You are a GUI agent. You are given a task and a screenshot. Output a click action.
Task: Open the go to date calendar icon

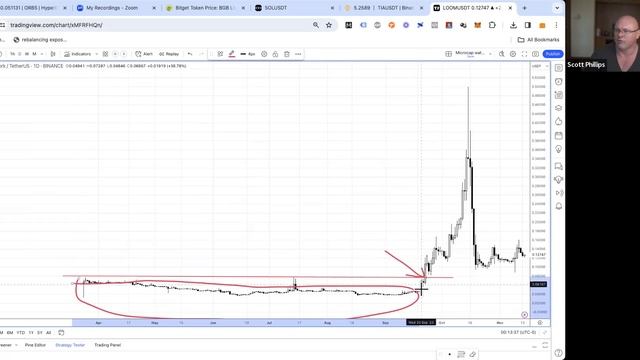tap(61, 333)
